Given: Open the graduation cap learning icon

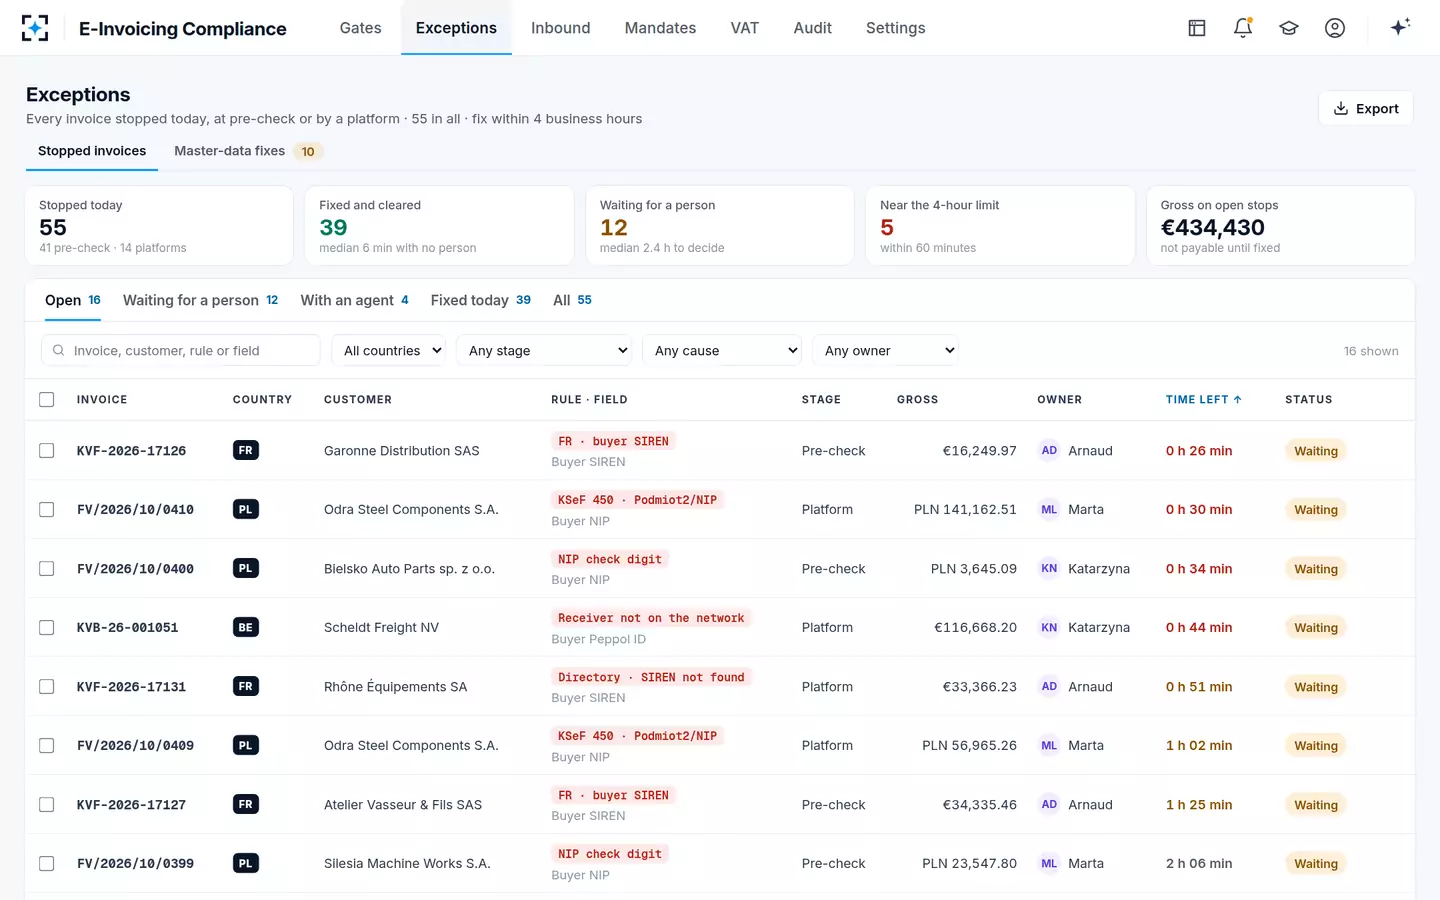Looking at the screenshot, I should point(1289,28).
